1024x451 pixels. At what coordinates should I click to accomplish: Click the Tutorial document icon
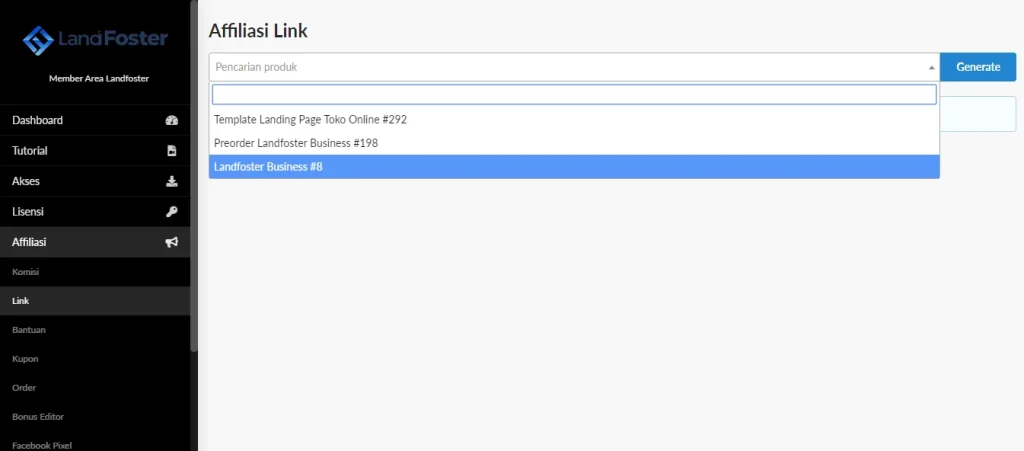(171, 151)
